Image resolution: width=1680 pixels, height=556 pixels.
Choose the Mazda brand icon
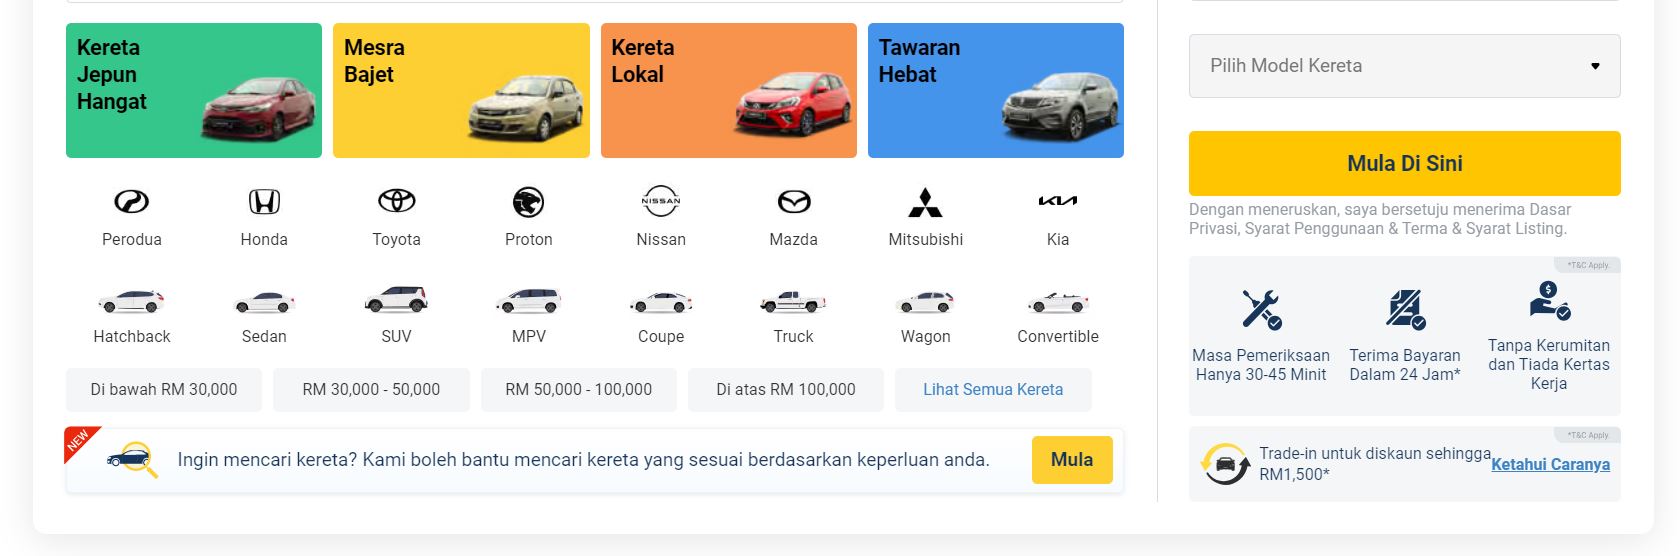coord(794,202)
